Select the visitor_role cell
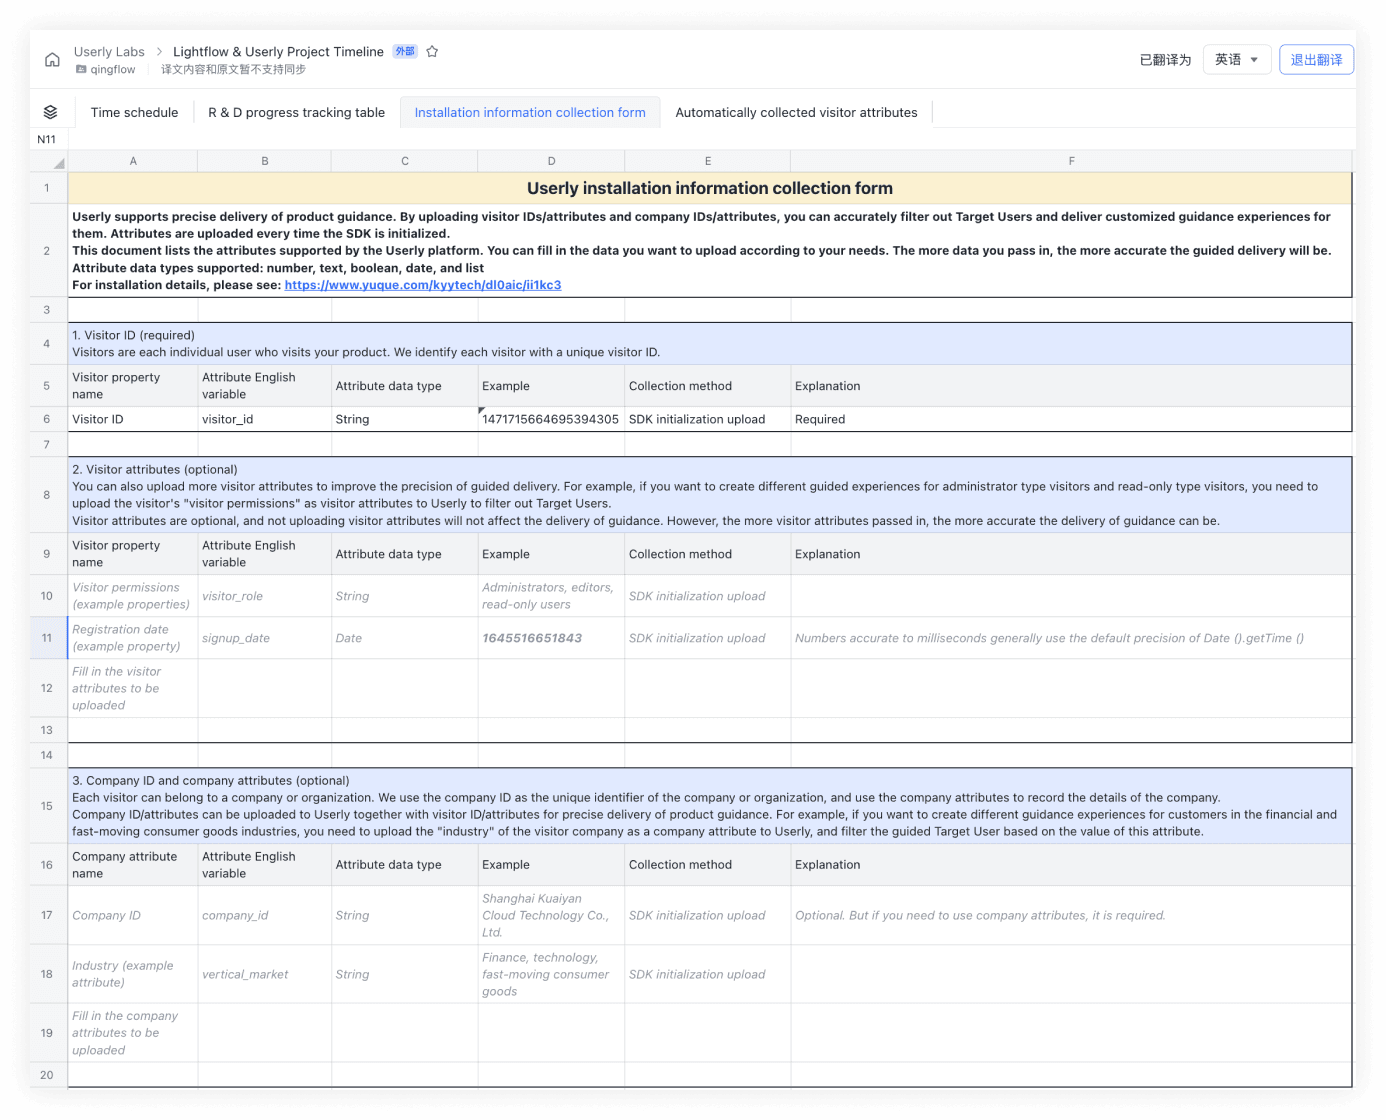 [265, 596]
